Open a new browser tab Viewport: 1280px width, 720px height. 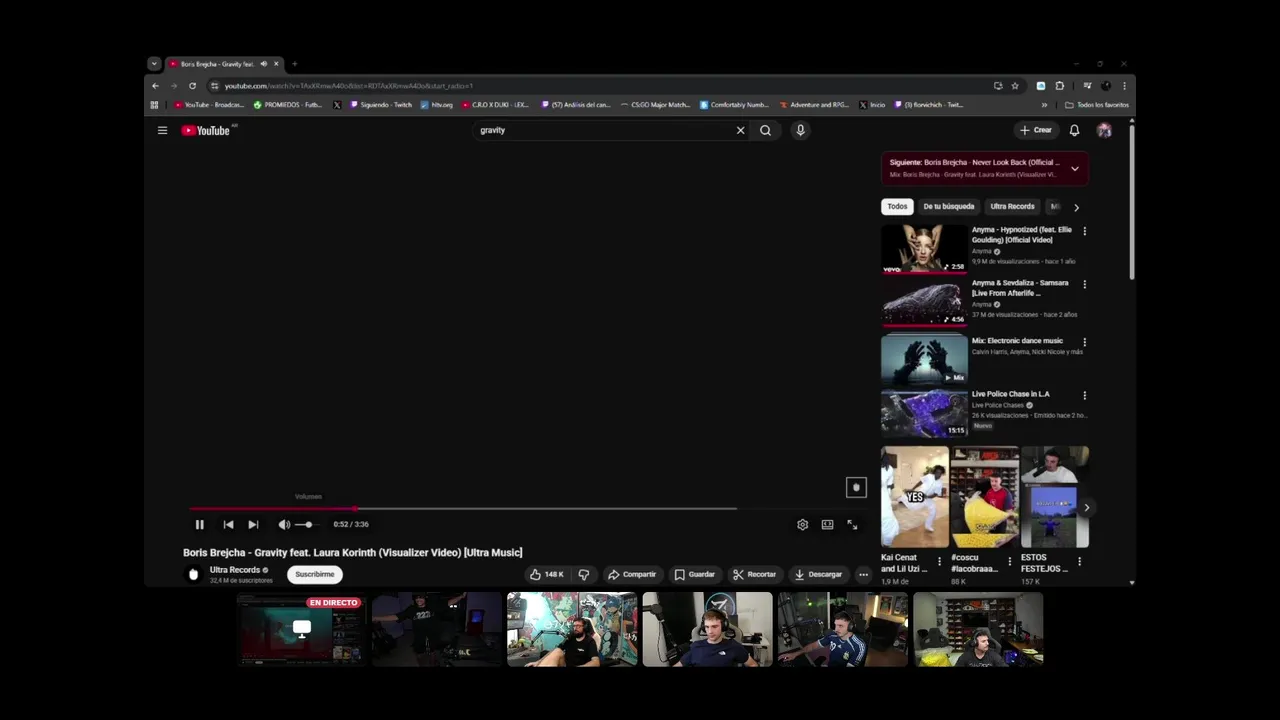click(294, 64)
